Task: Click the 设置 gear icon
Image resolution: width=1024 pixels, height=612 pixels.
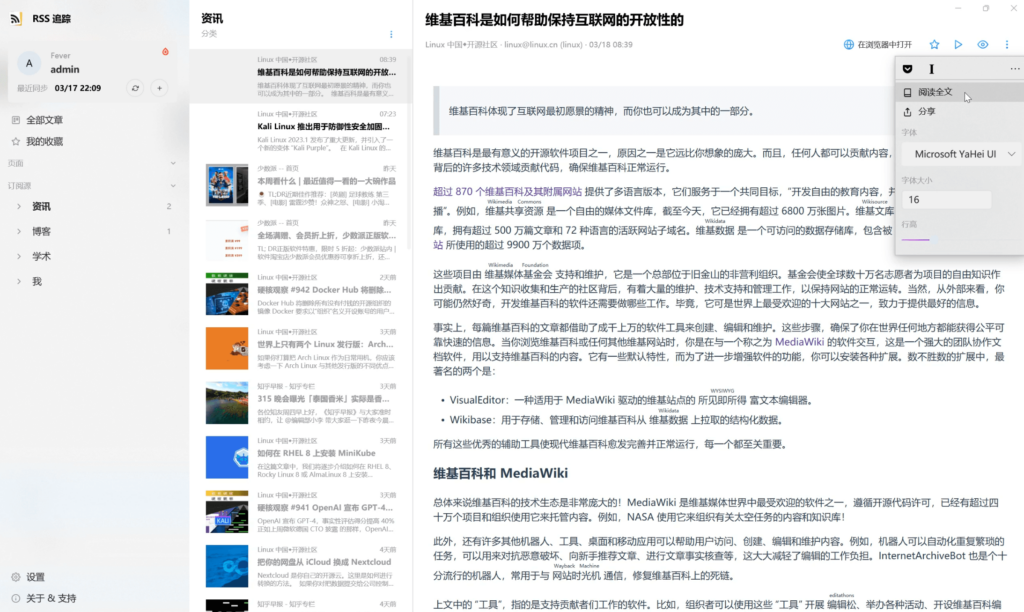Action: [x=16, y=577]
